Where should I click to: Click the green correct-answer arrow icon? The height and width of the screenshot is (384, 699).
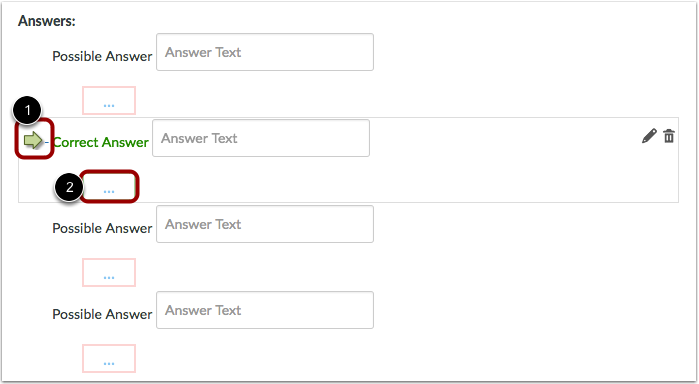coord(33,140)
